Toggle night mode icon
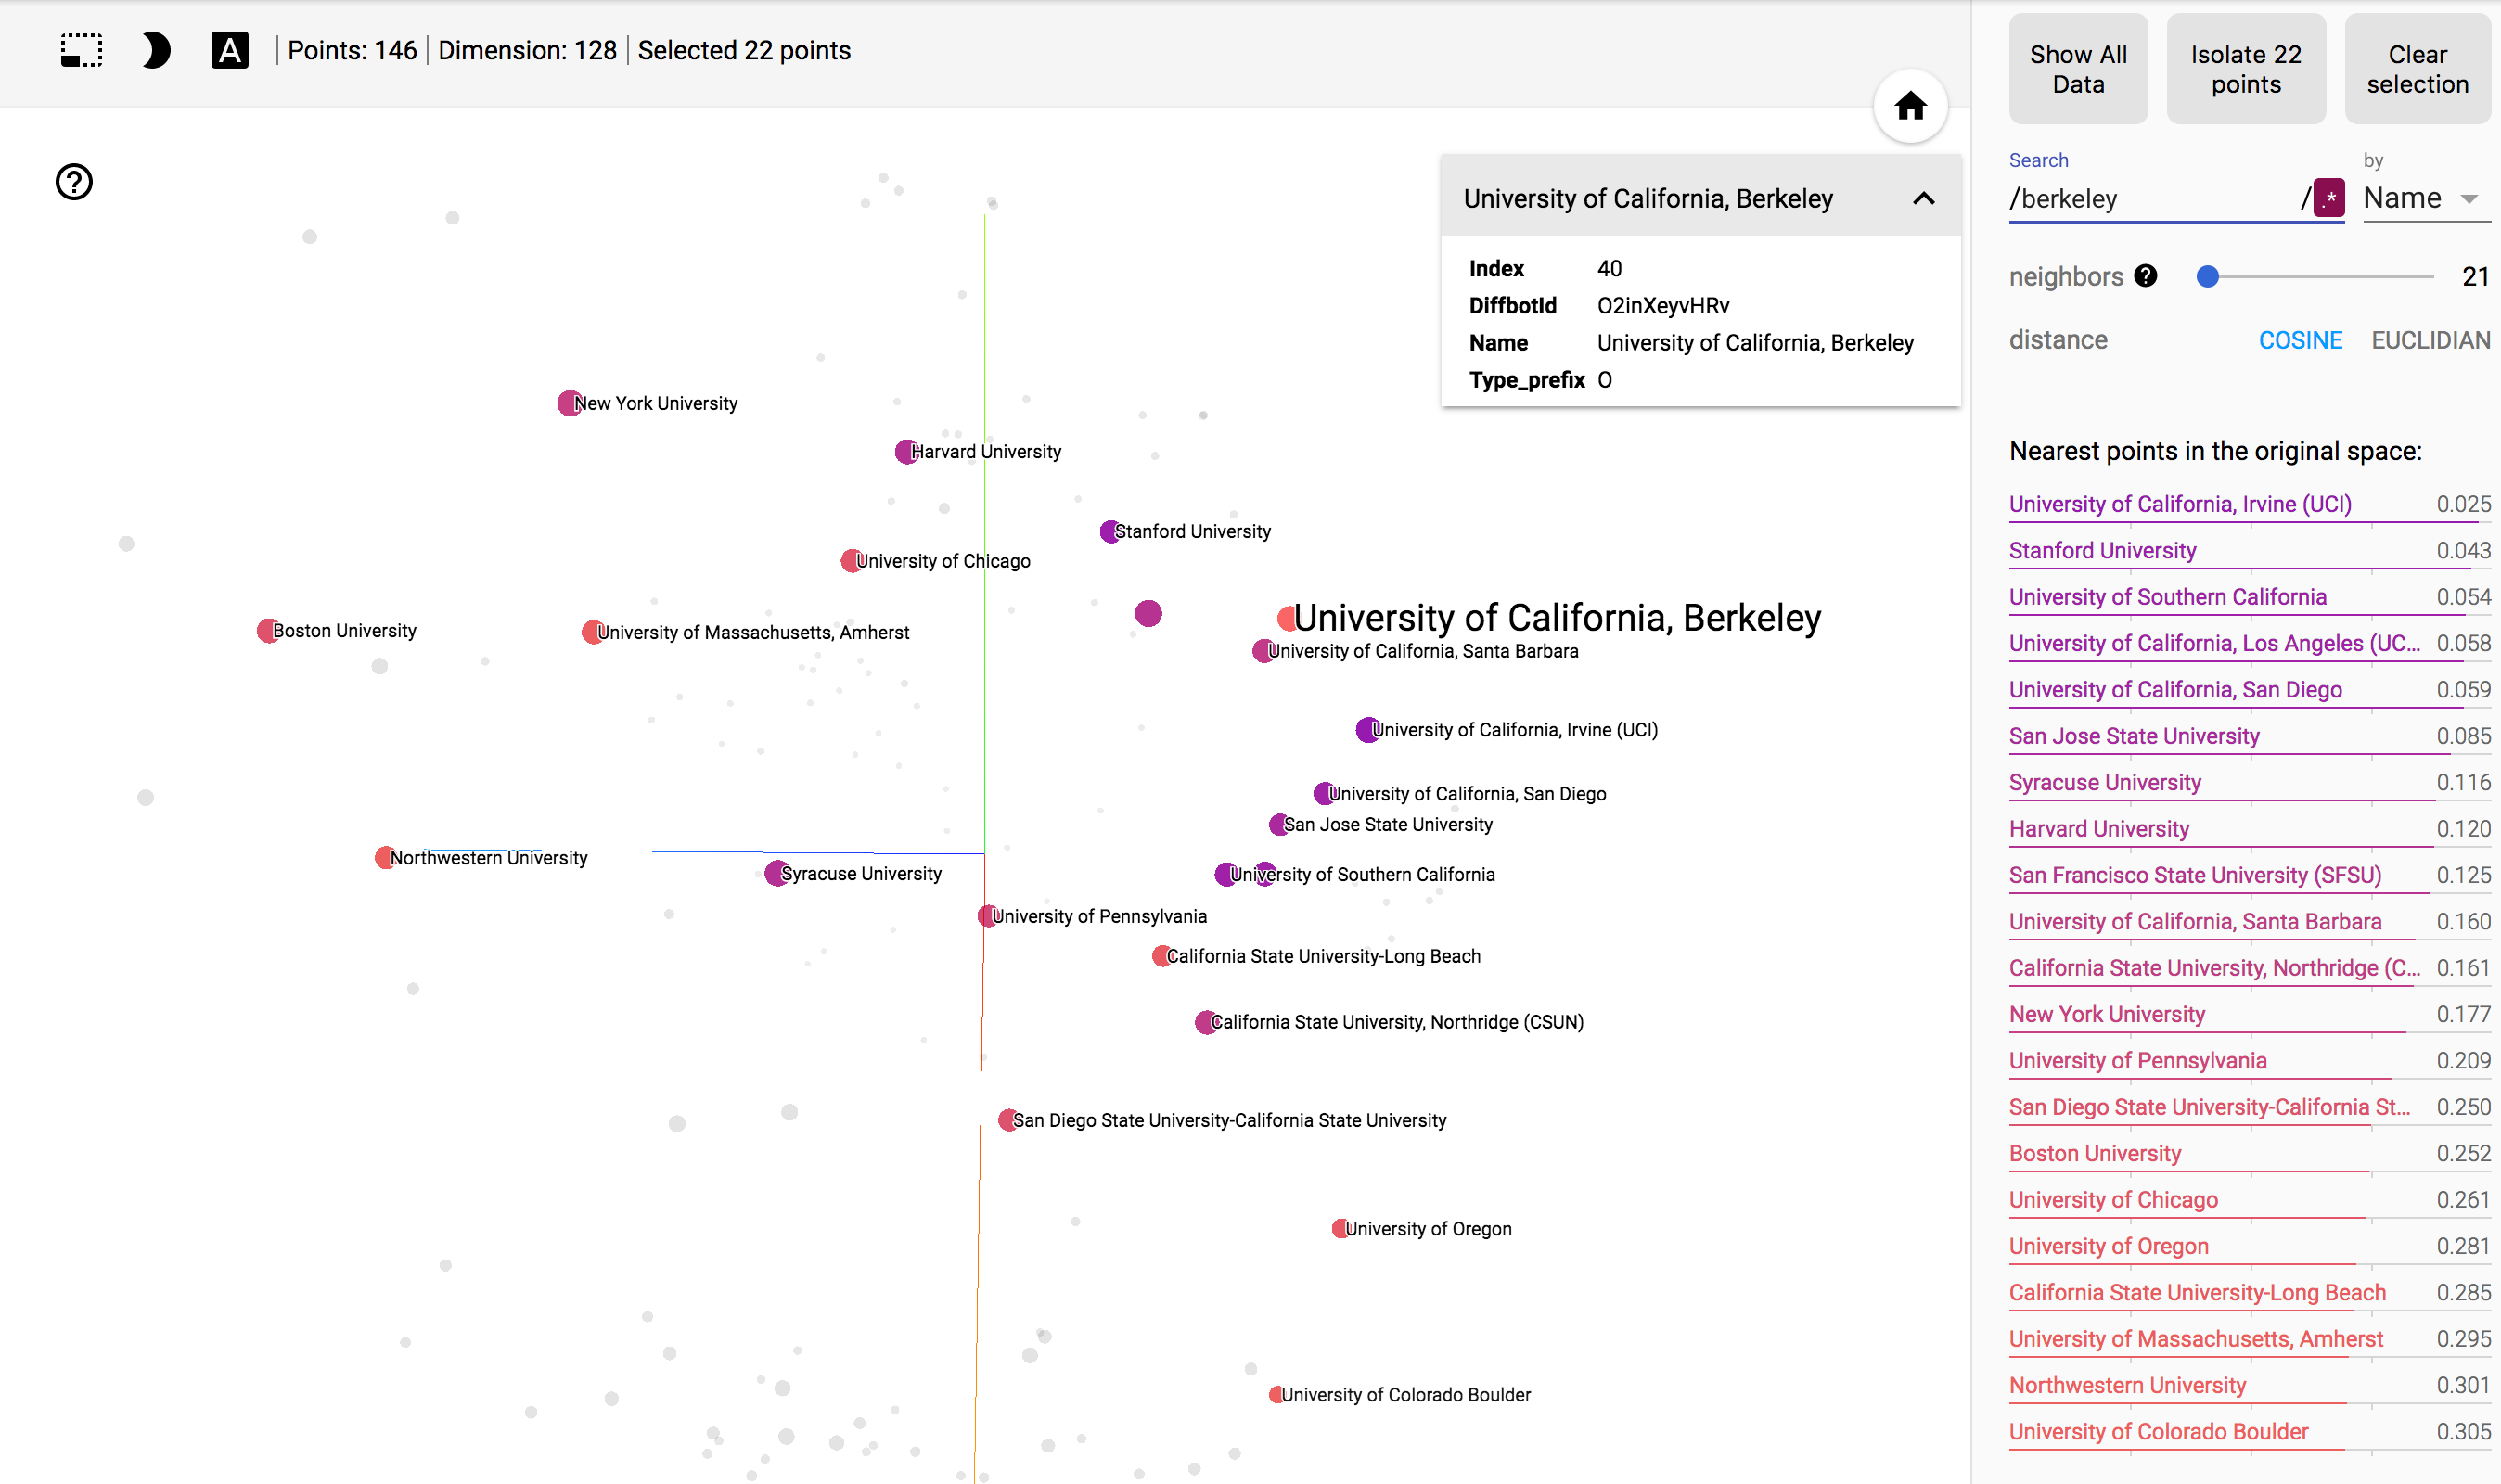This screenshot has width=2501, height=1484. (156, 50)
